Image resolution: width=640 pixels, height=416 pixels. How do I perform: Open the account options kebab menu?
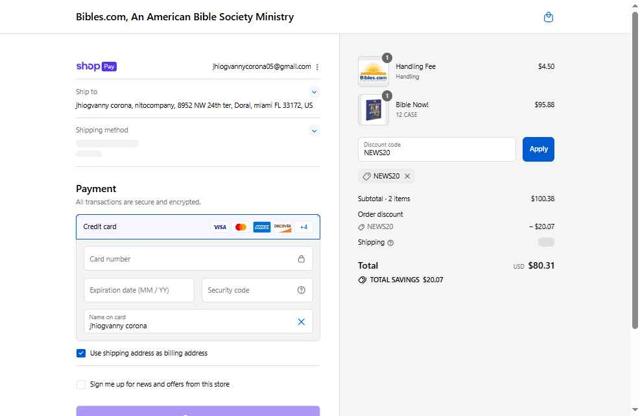tap(317, 67)
